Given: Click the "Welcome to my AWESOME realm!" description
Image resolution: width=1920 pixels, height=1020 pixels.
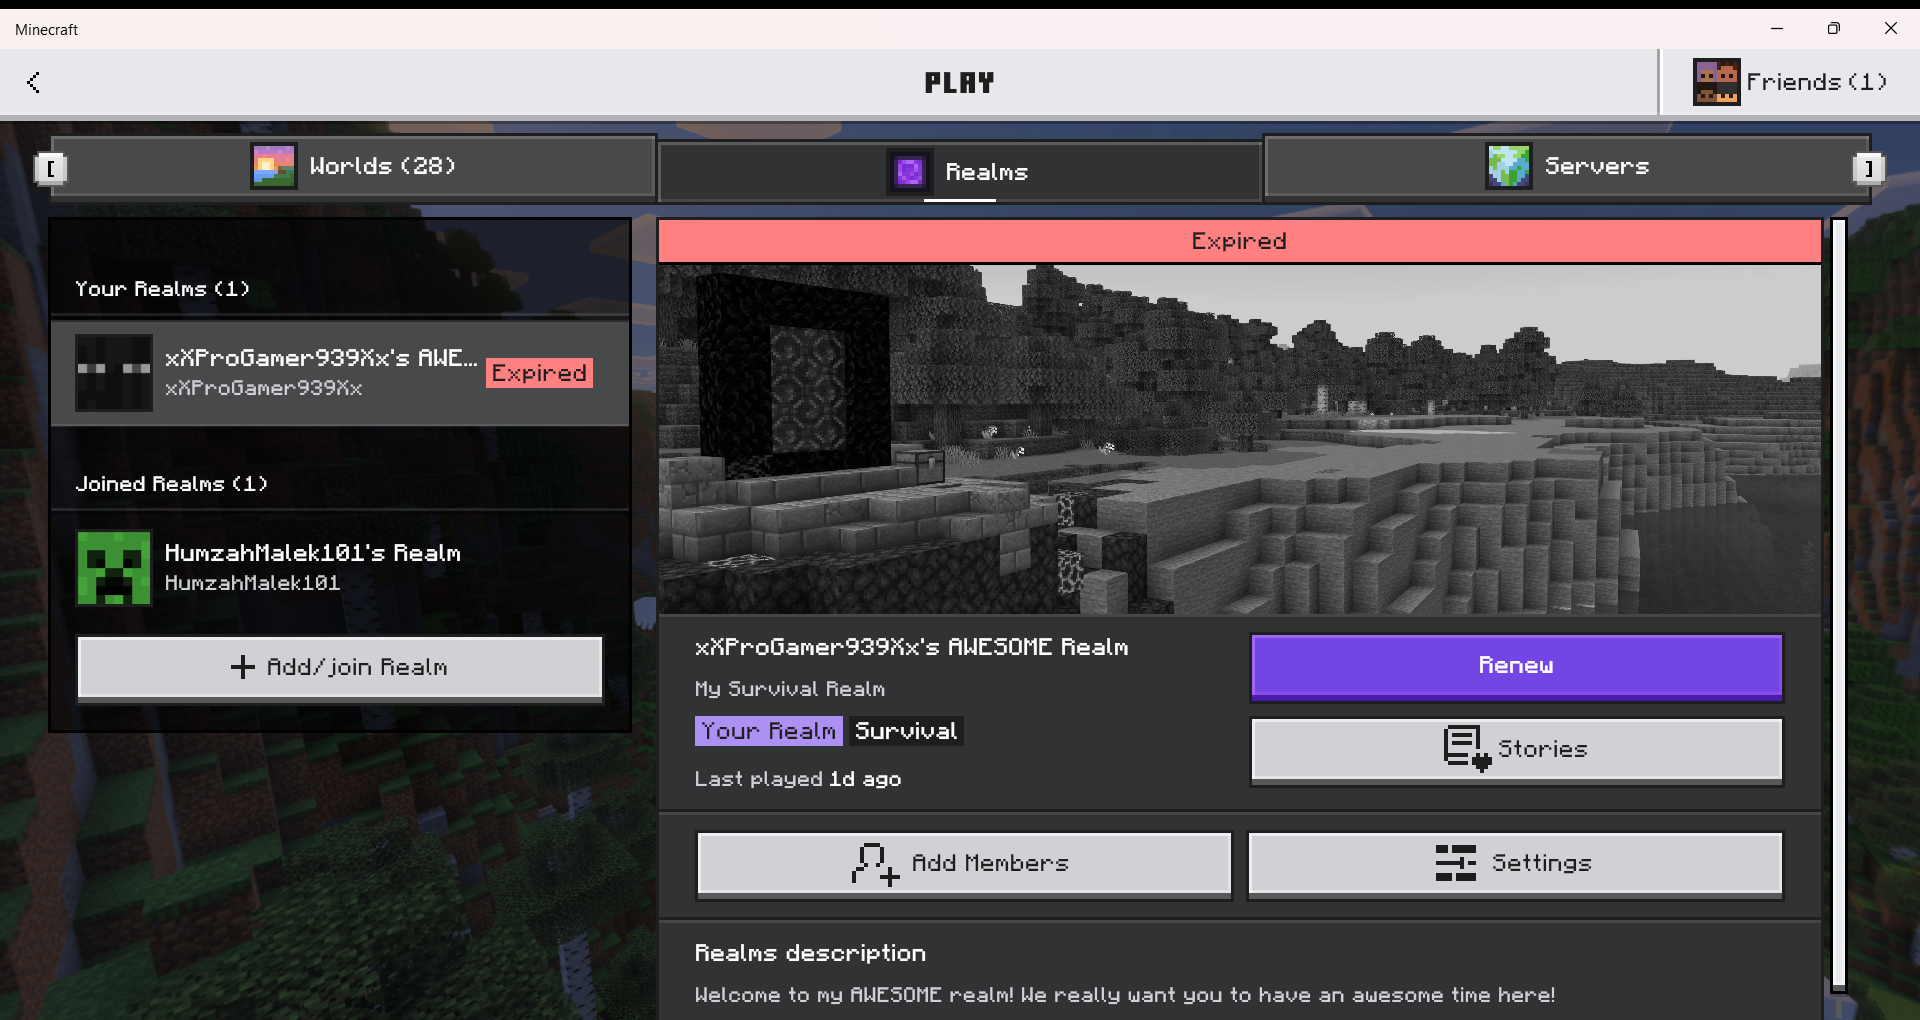Looking at the screenshot, I should [1124, 995].
